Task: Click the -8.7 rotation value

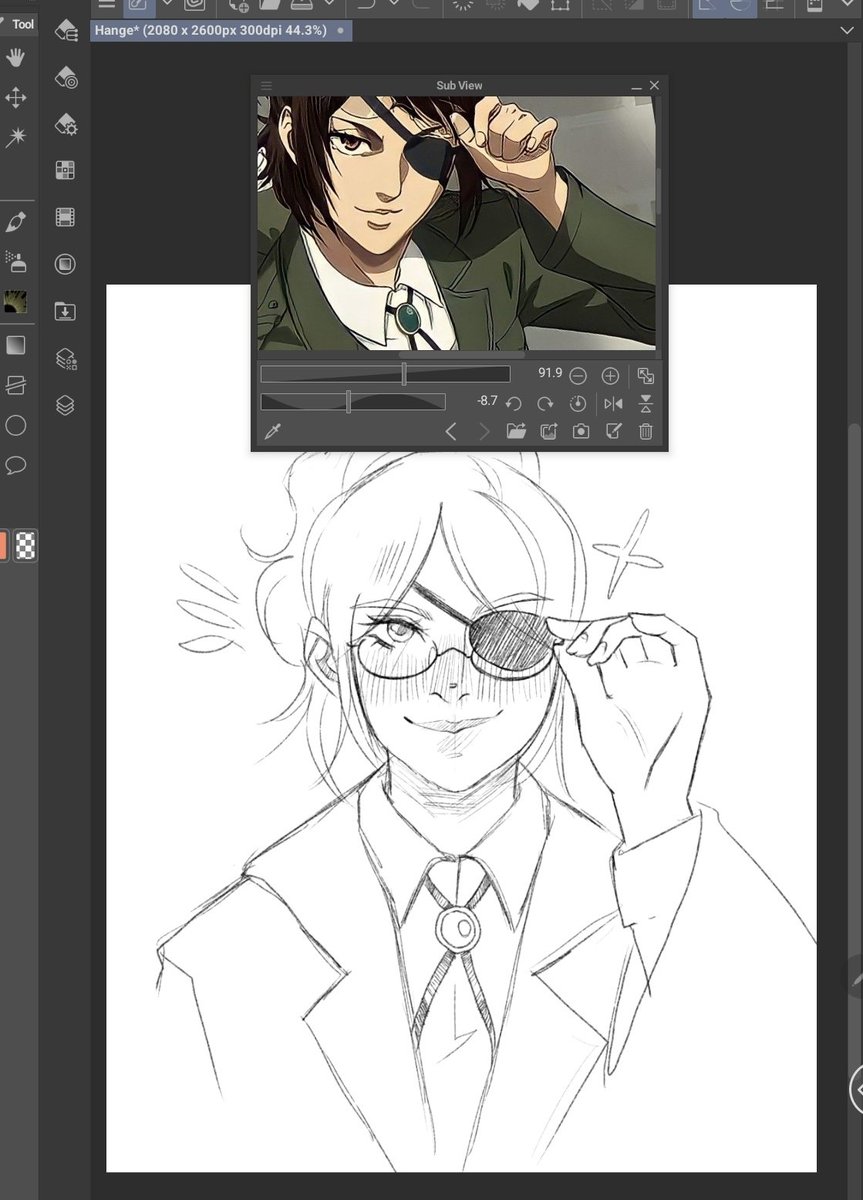Action: (x=487, y=401)
